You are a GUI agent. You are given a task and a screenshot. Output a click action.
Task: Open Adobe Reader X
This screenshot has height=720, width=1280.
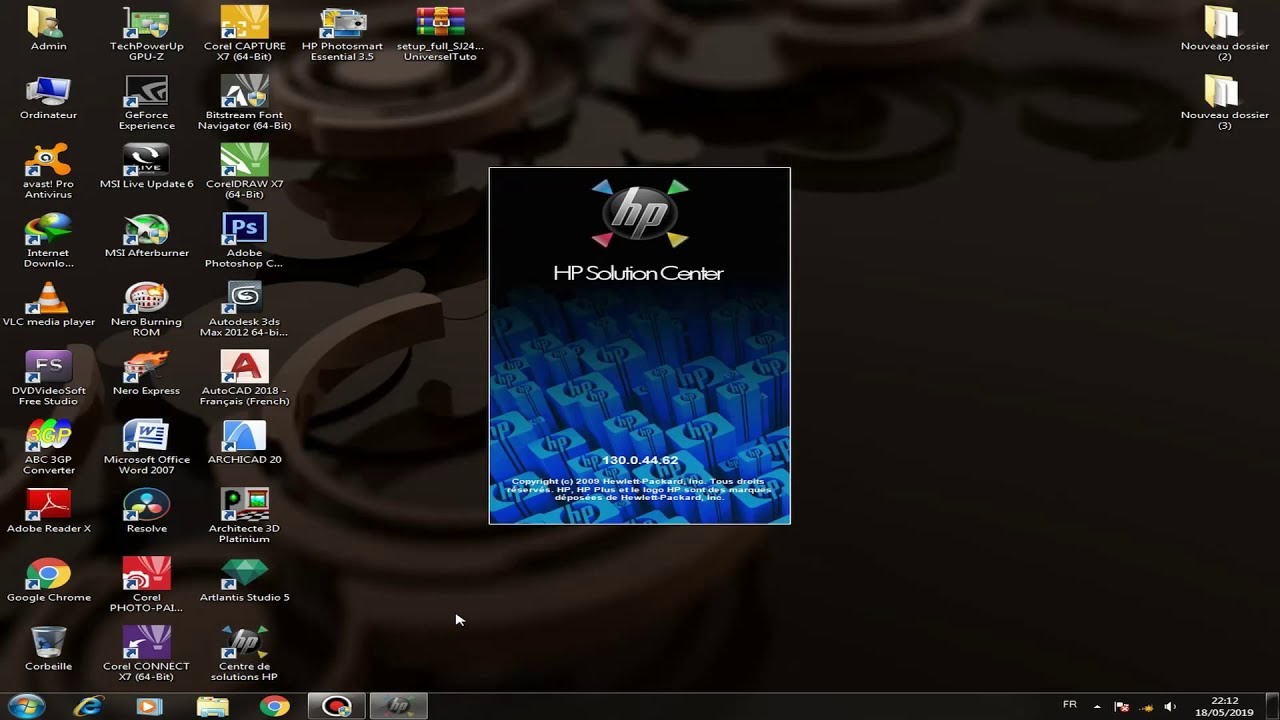click(x=48, y=512)
